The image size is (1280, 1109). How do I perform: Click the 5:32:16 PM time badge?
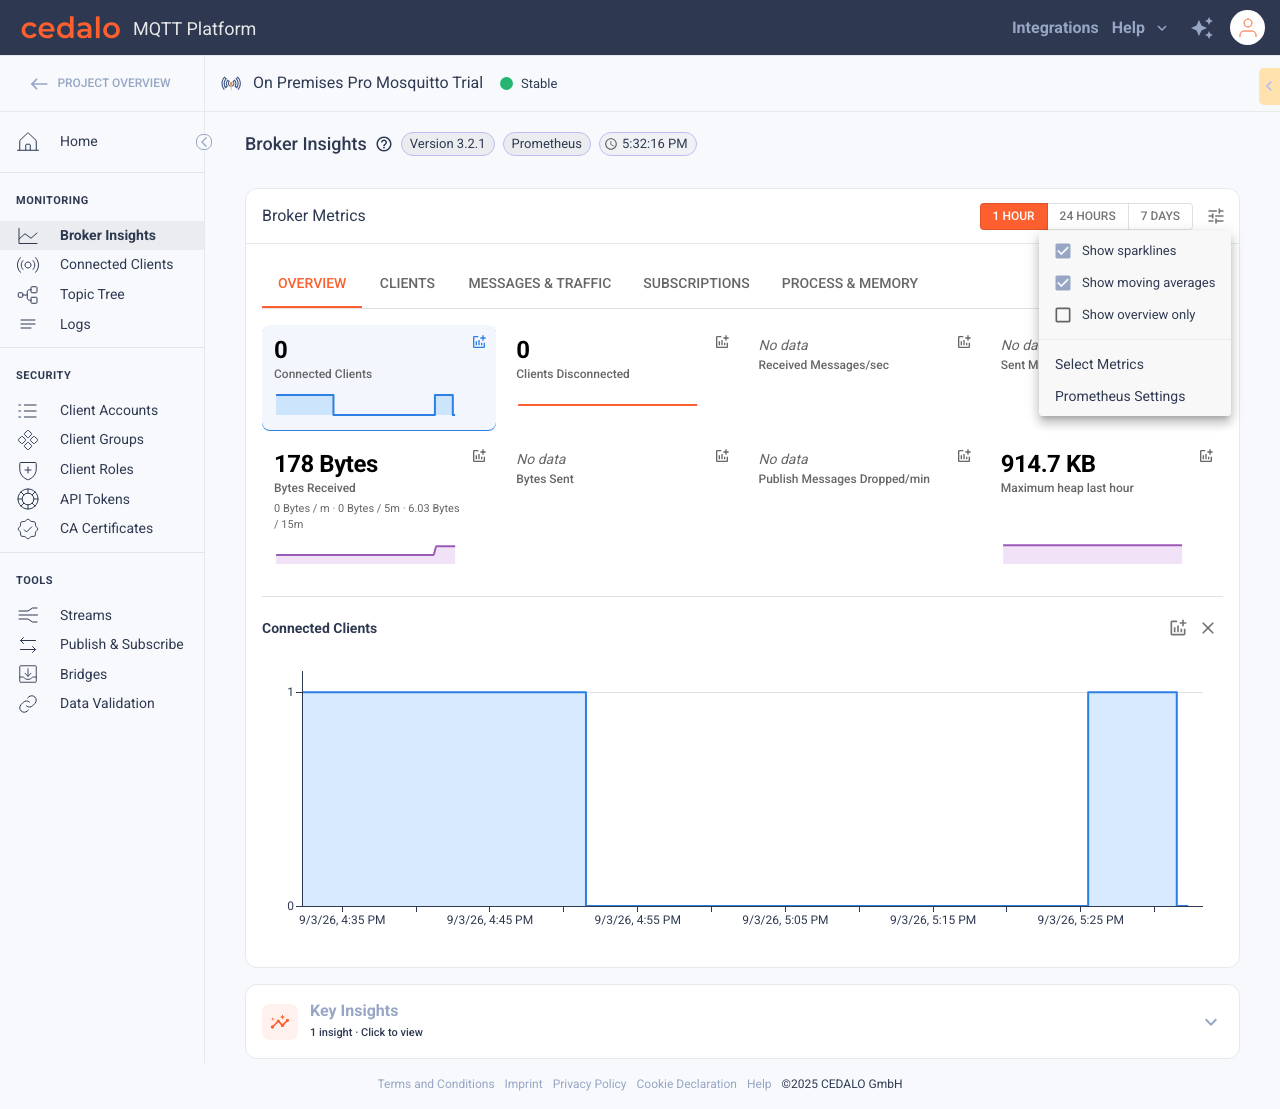[648, 144]
